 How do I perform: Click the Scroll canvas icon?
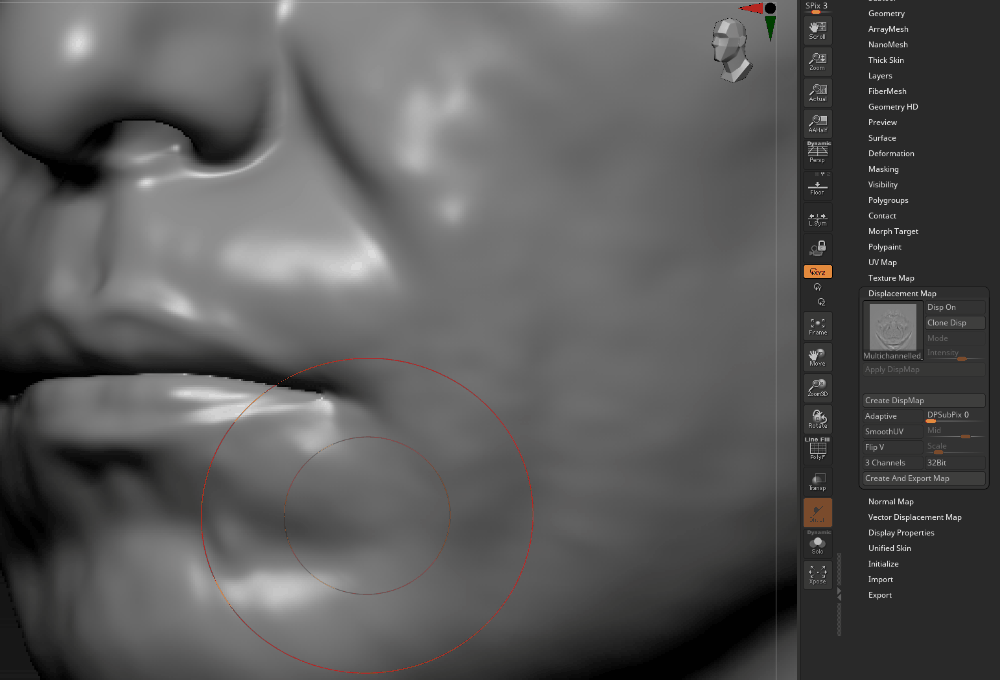[817, 30]
